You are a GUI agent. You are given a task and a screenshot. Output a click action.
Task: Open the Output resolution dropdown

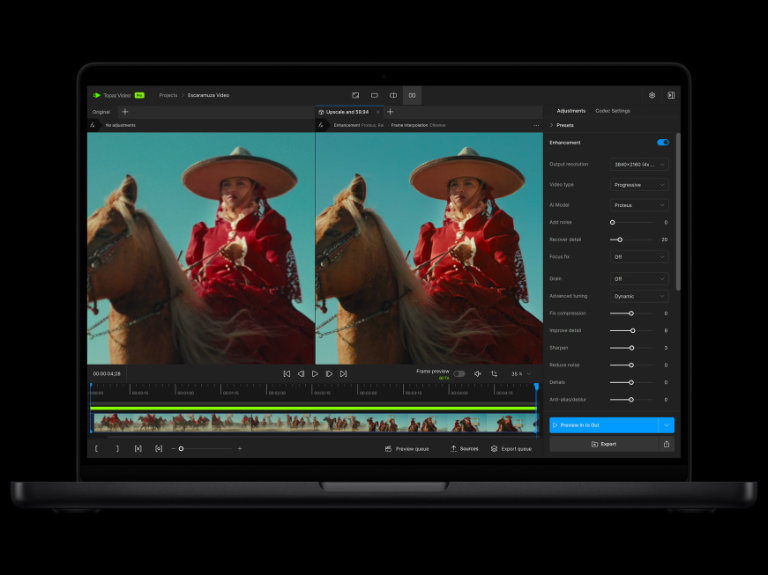639,164
